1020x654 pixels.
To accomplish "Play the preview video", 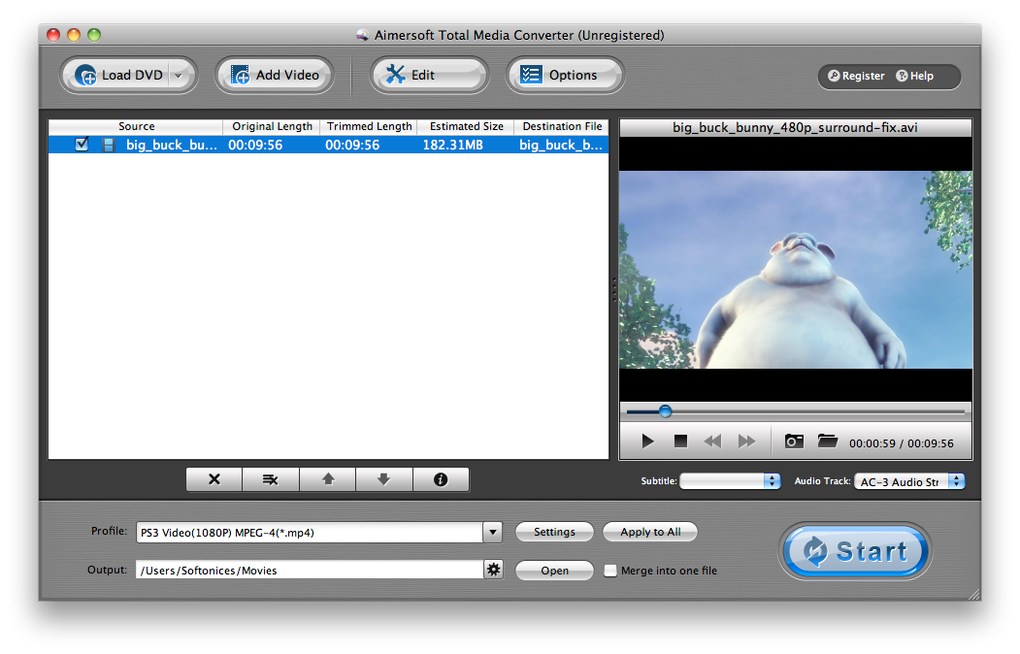I will point(647,441).
